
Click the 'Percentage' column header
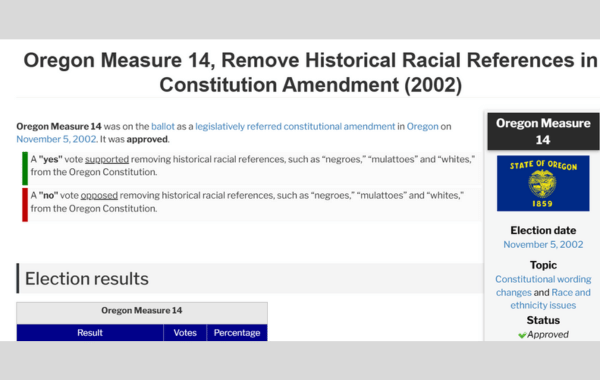coord(237,333)
